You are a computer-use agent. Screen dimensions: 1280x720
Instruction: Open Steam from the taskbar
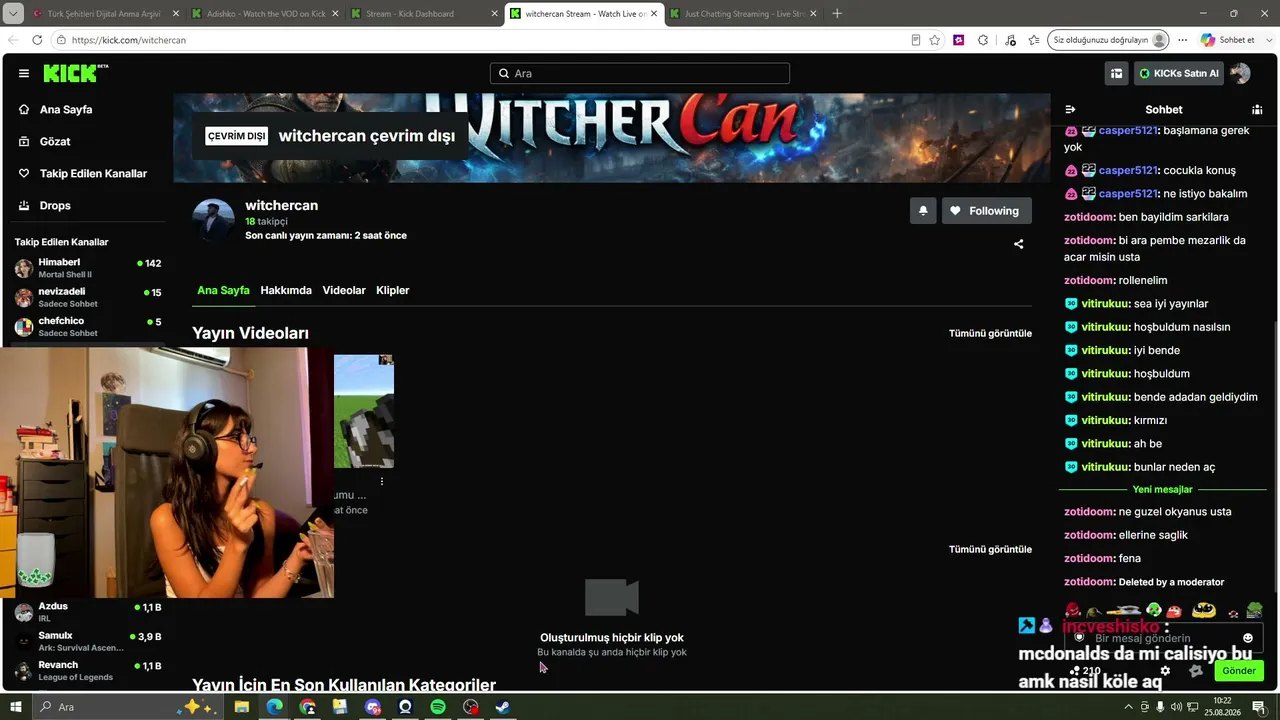(x=503, y=707)
